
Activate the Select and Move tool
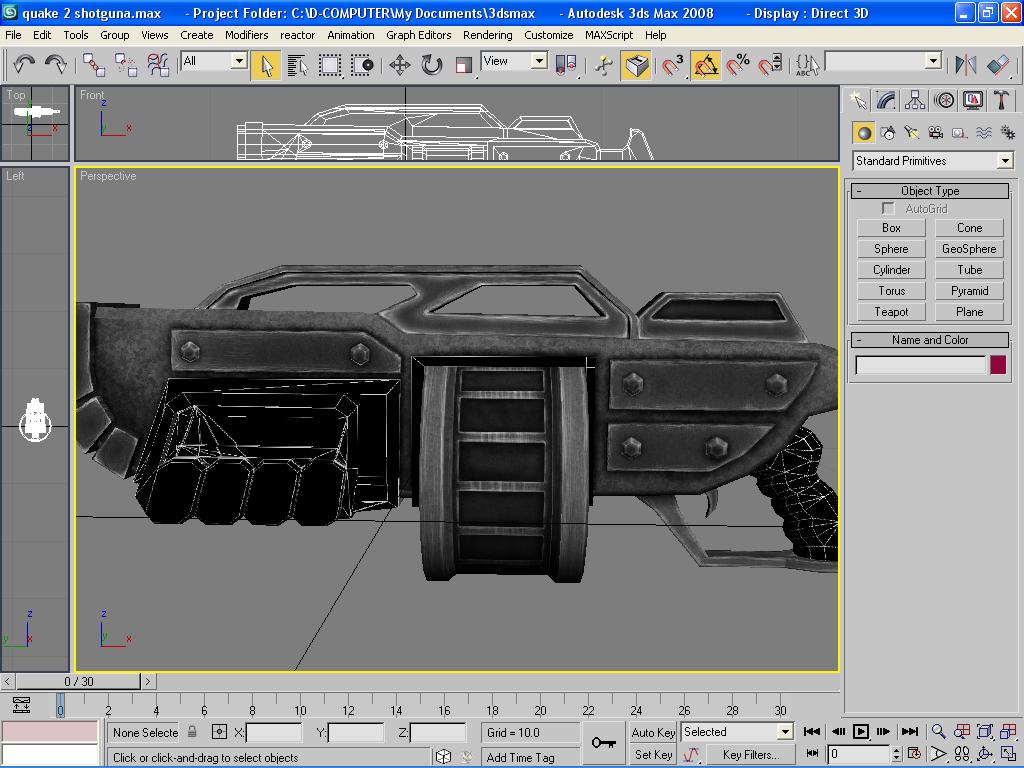click(400, 65)
